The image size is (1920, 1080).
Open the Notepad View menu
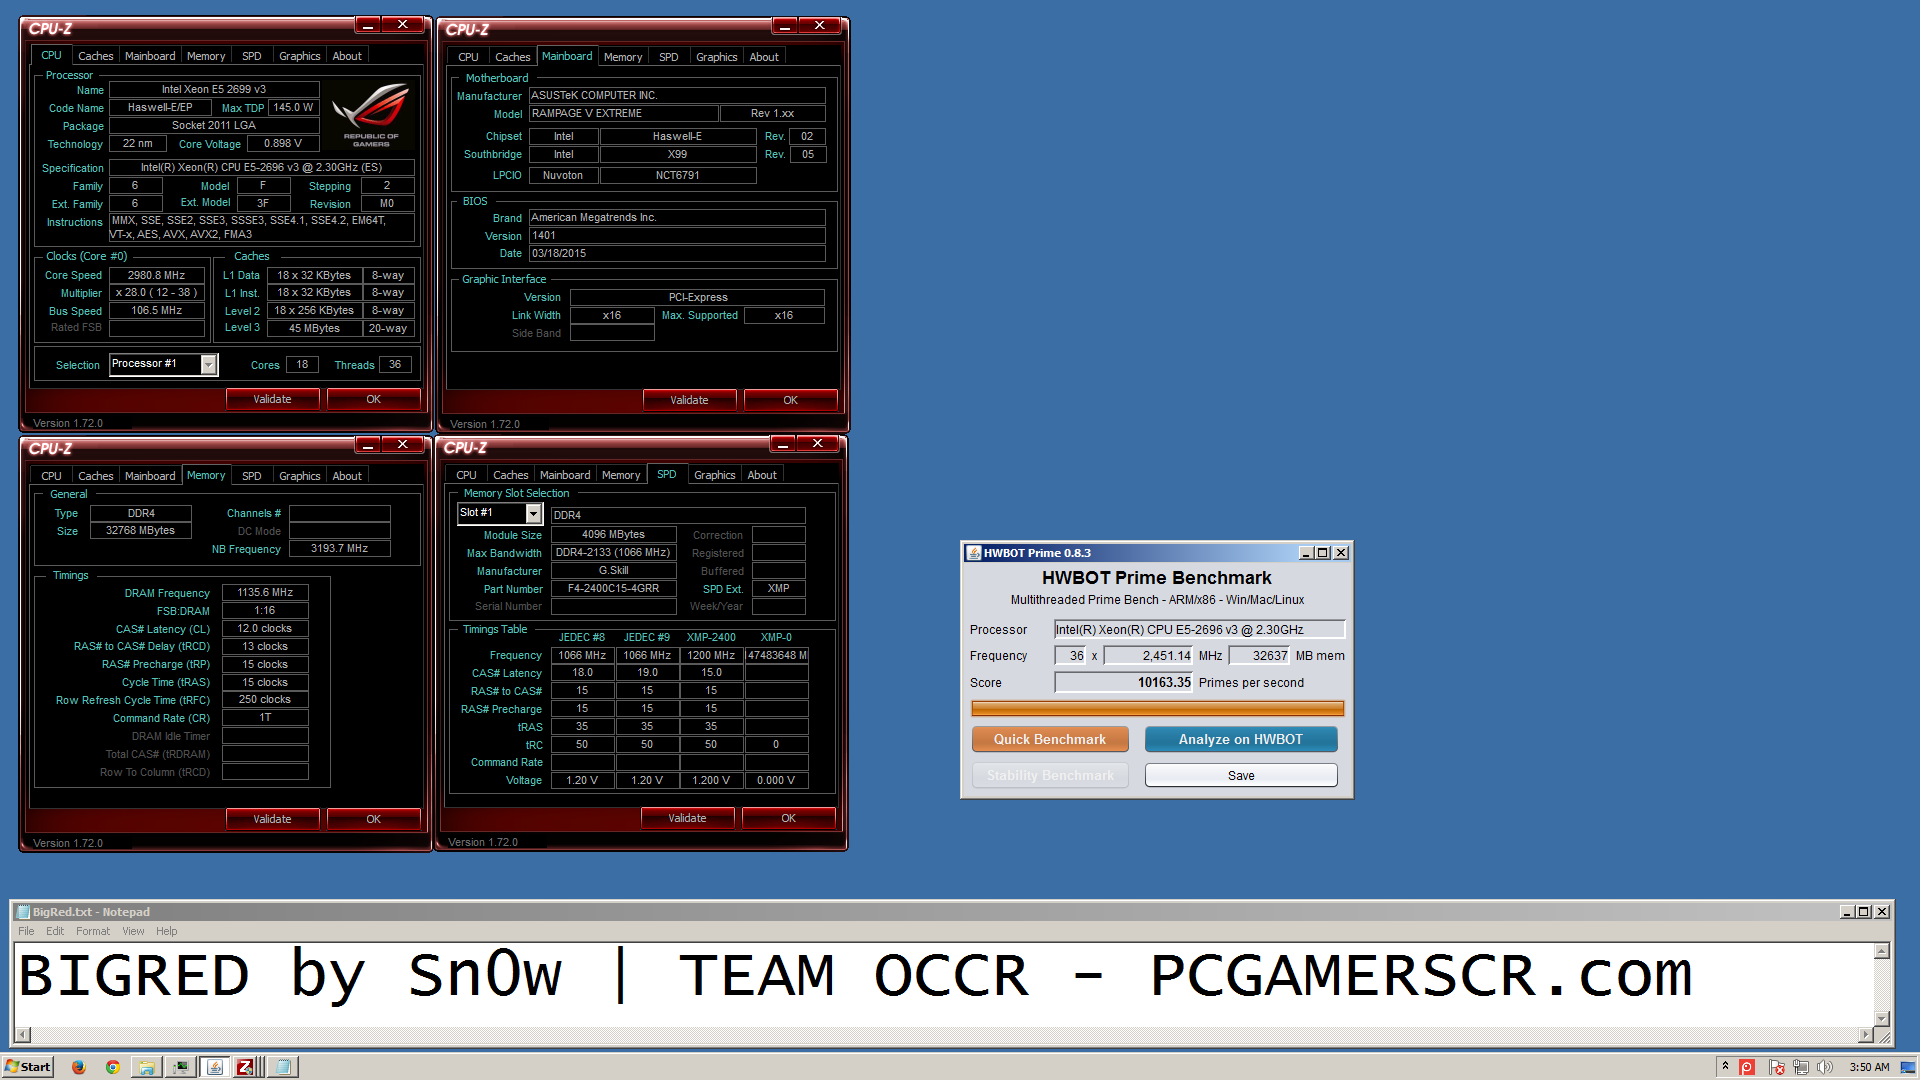[x=133, y=931]
